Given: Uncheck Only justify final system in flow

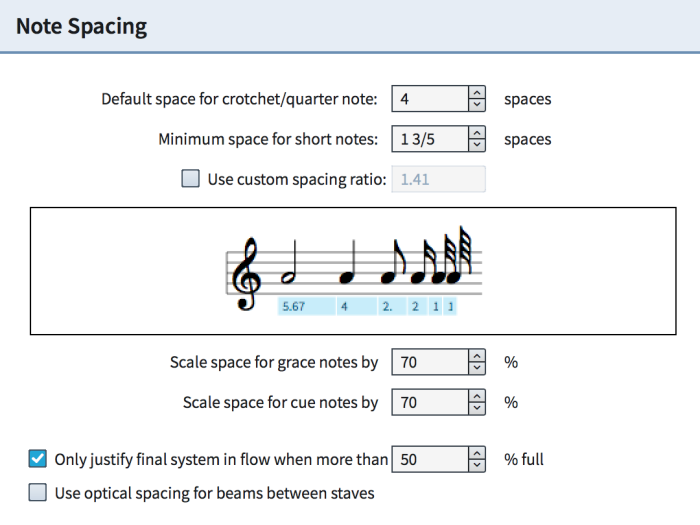Looking at the screenshot, I should [x=38, y=458].
